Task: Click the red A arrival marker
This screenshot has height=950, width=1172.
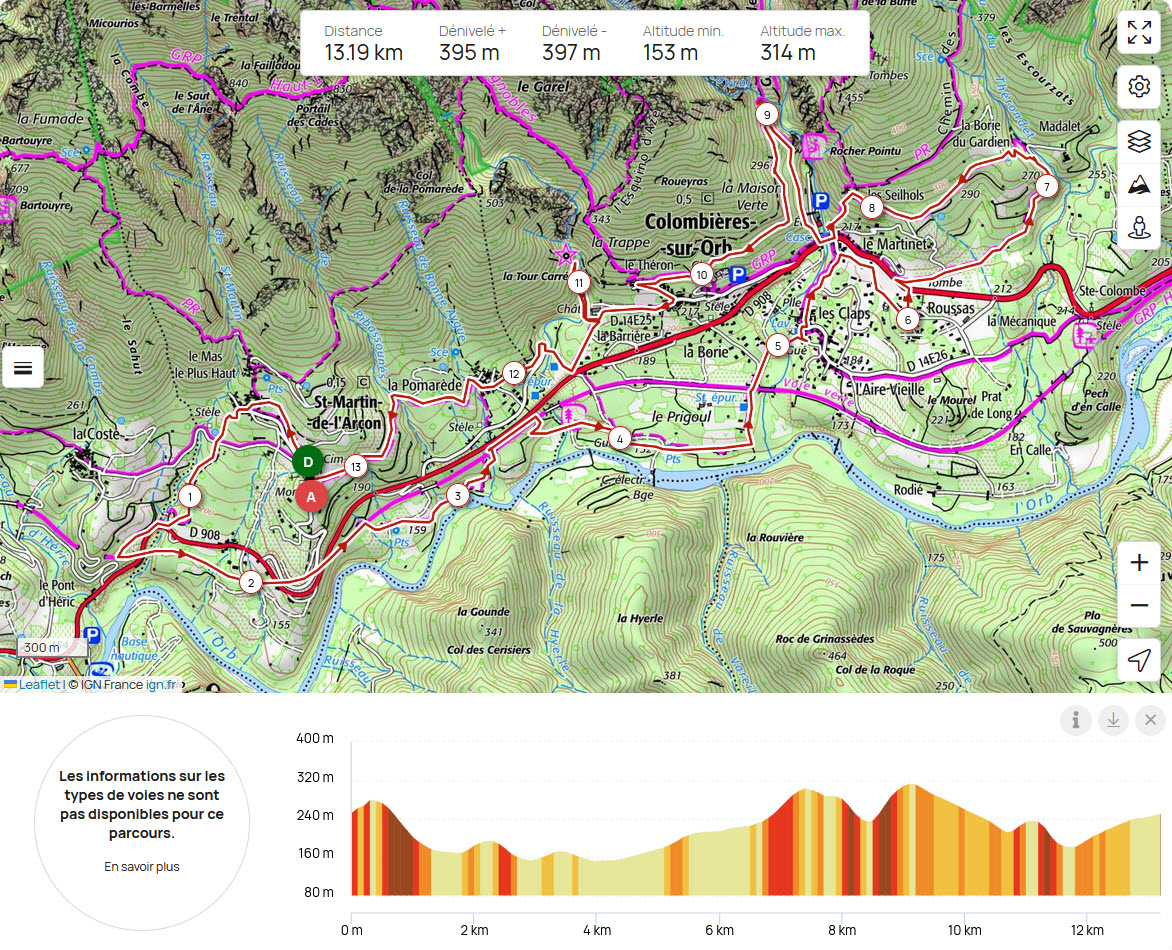Action: (311, 497)
